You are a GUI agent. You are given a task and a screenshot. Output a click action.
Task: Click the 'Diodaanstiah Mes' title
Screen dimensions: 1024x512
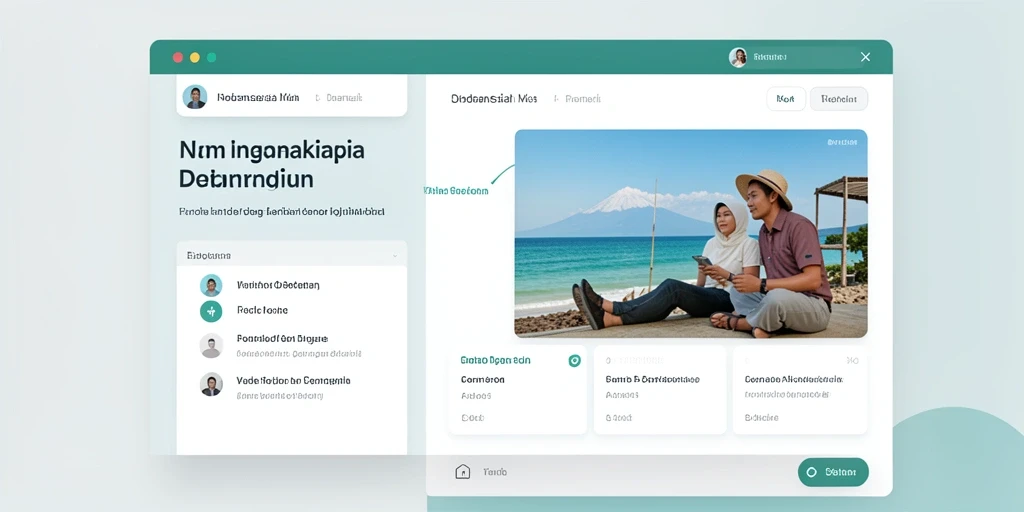tap(494, 99)
